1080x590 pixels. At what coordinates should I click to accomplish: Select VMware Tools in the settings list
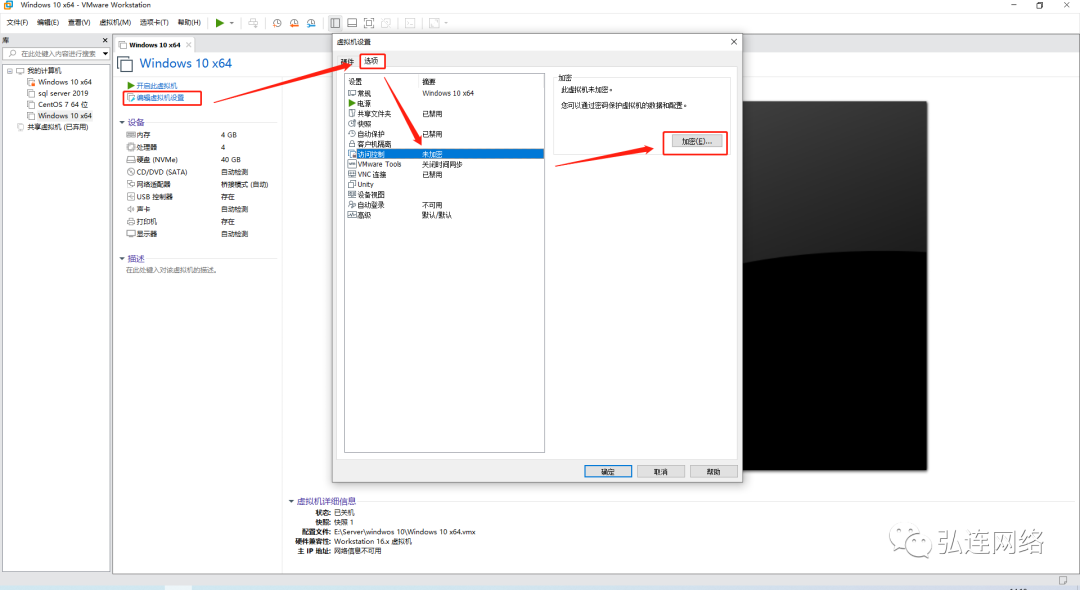444,165
